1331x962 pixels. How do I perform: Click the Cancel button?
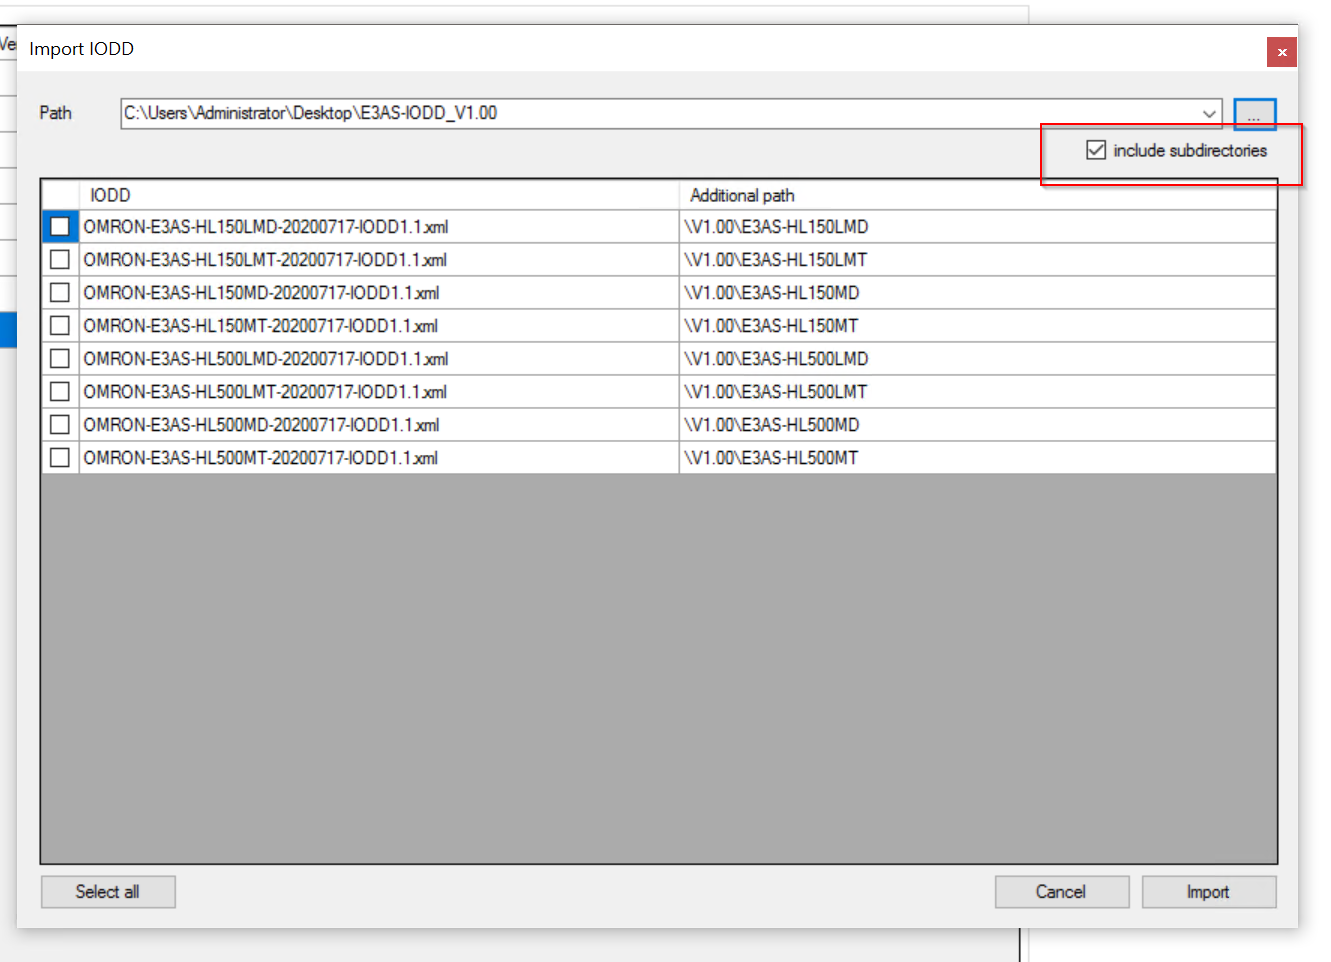coord(1062,892)
